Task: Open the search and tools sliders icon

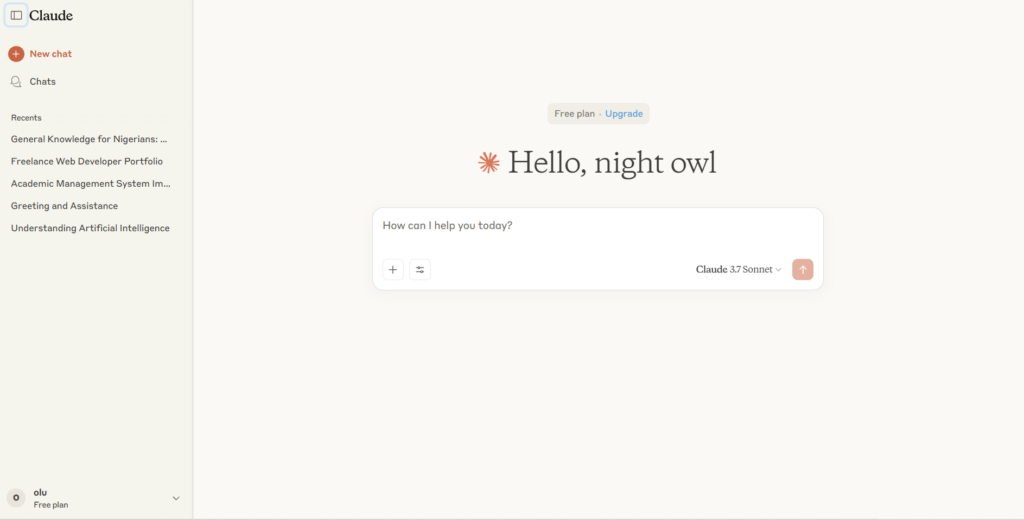Action: tap(420, 269)
